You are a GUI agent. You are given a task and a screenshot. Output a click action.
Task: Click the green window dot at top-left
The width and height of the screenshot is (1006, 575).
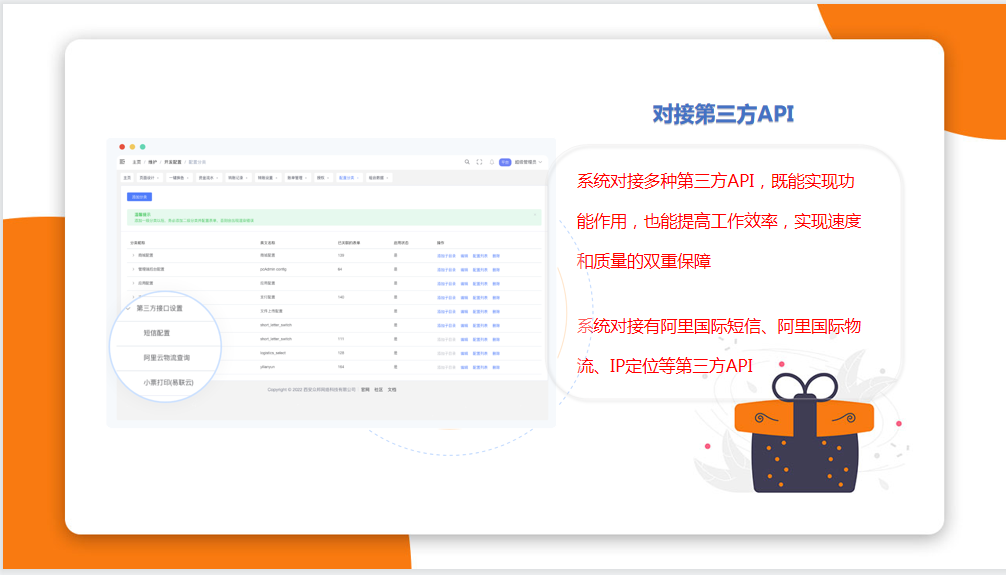142,147
